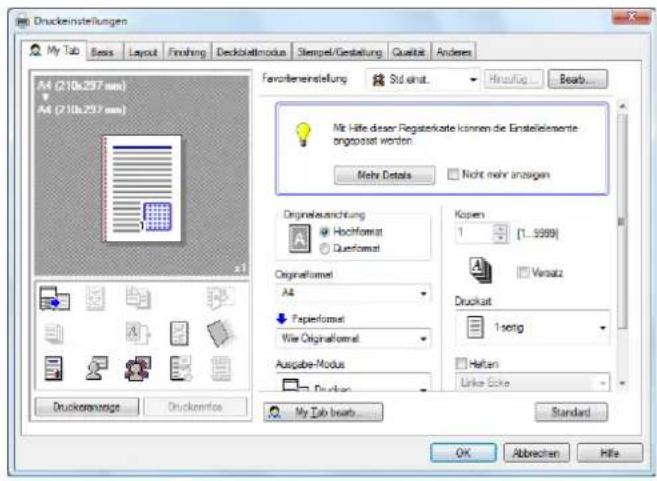Decrease Kopien with the down arrow
Image resolution: width=657 pixels, height=481 pixels.
pos(500,238)
